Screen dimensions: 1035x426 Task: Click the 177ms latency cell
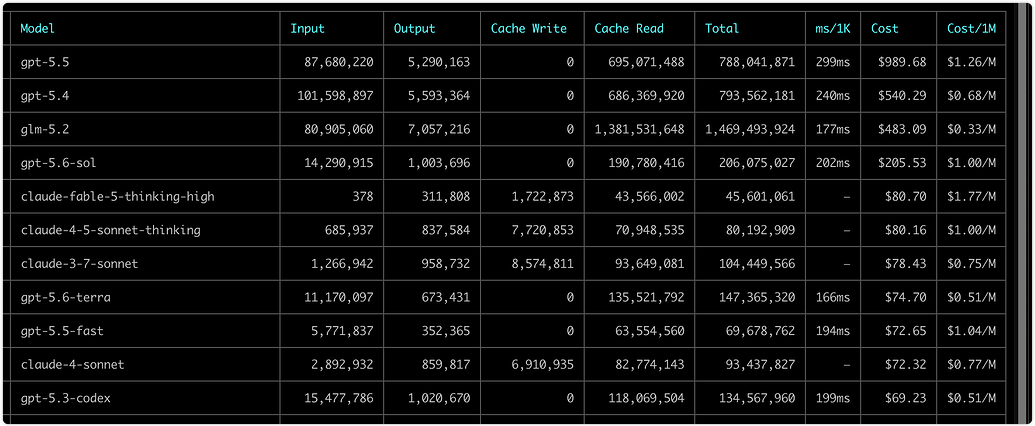833,129
